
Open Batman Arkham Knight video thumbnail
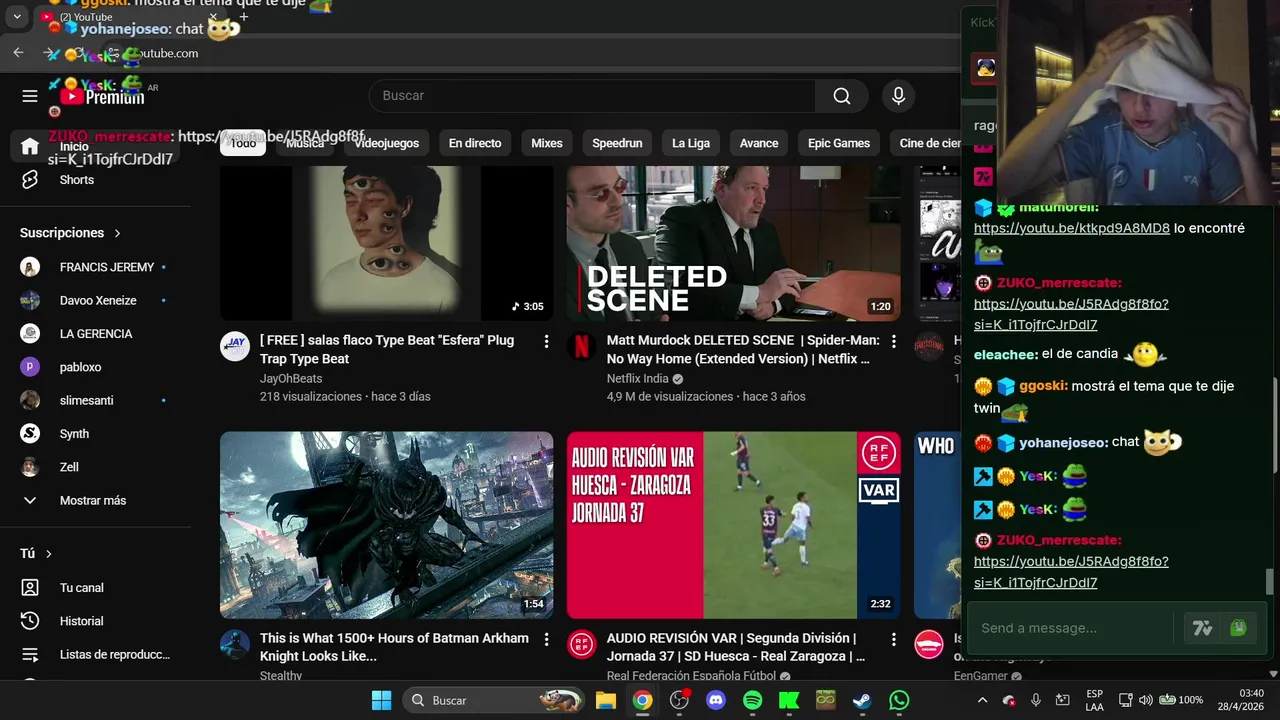[386, 525]
